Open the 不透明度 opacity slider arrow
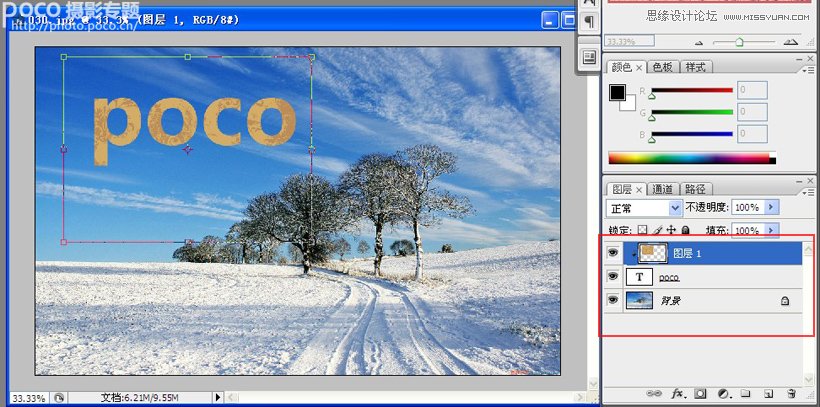 [771, 208]
